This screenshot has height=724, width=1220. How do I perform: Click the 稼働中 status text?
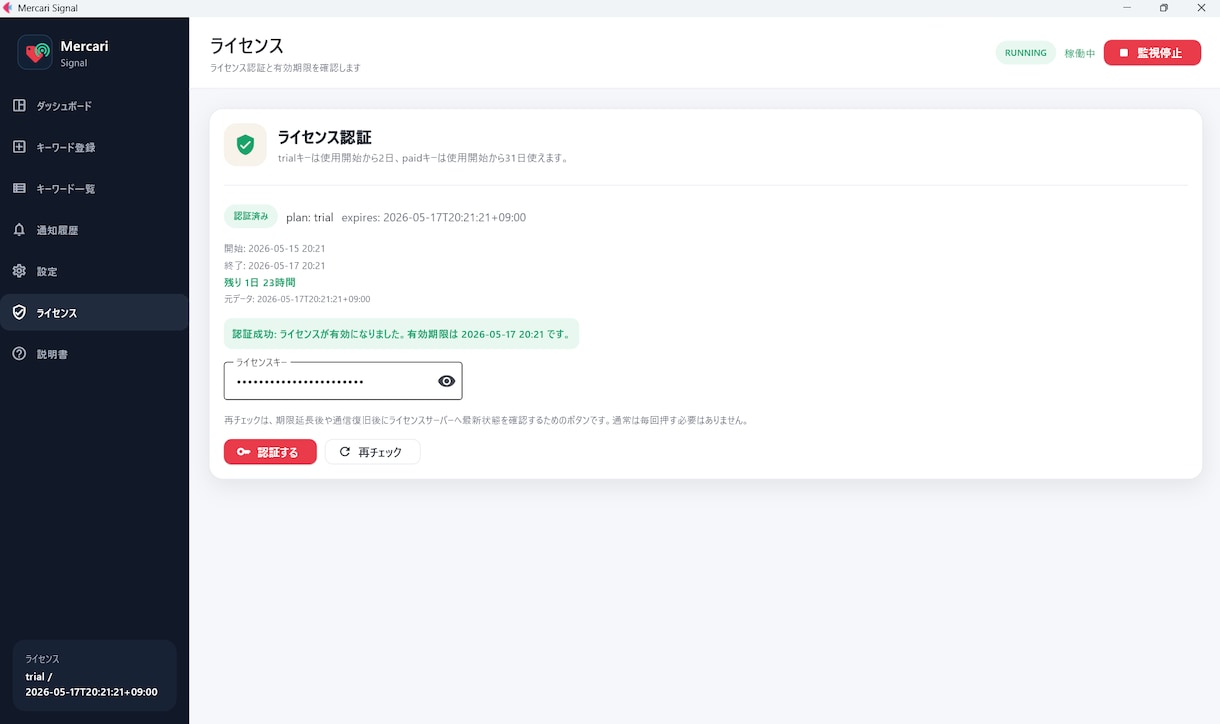(1079, 54)
